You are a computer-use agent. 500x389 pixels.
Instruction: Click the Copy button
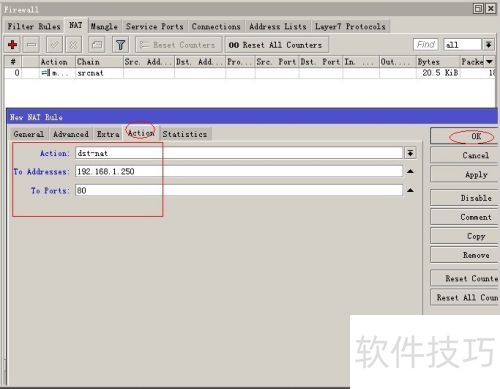[x=465, y=236]
